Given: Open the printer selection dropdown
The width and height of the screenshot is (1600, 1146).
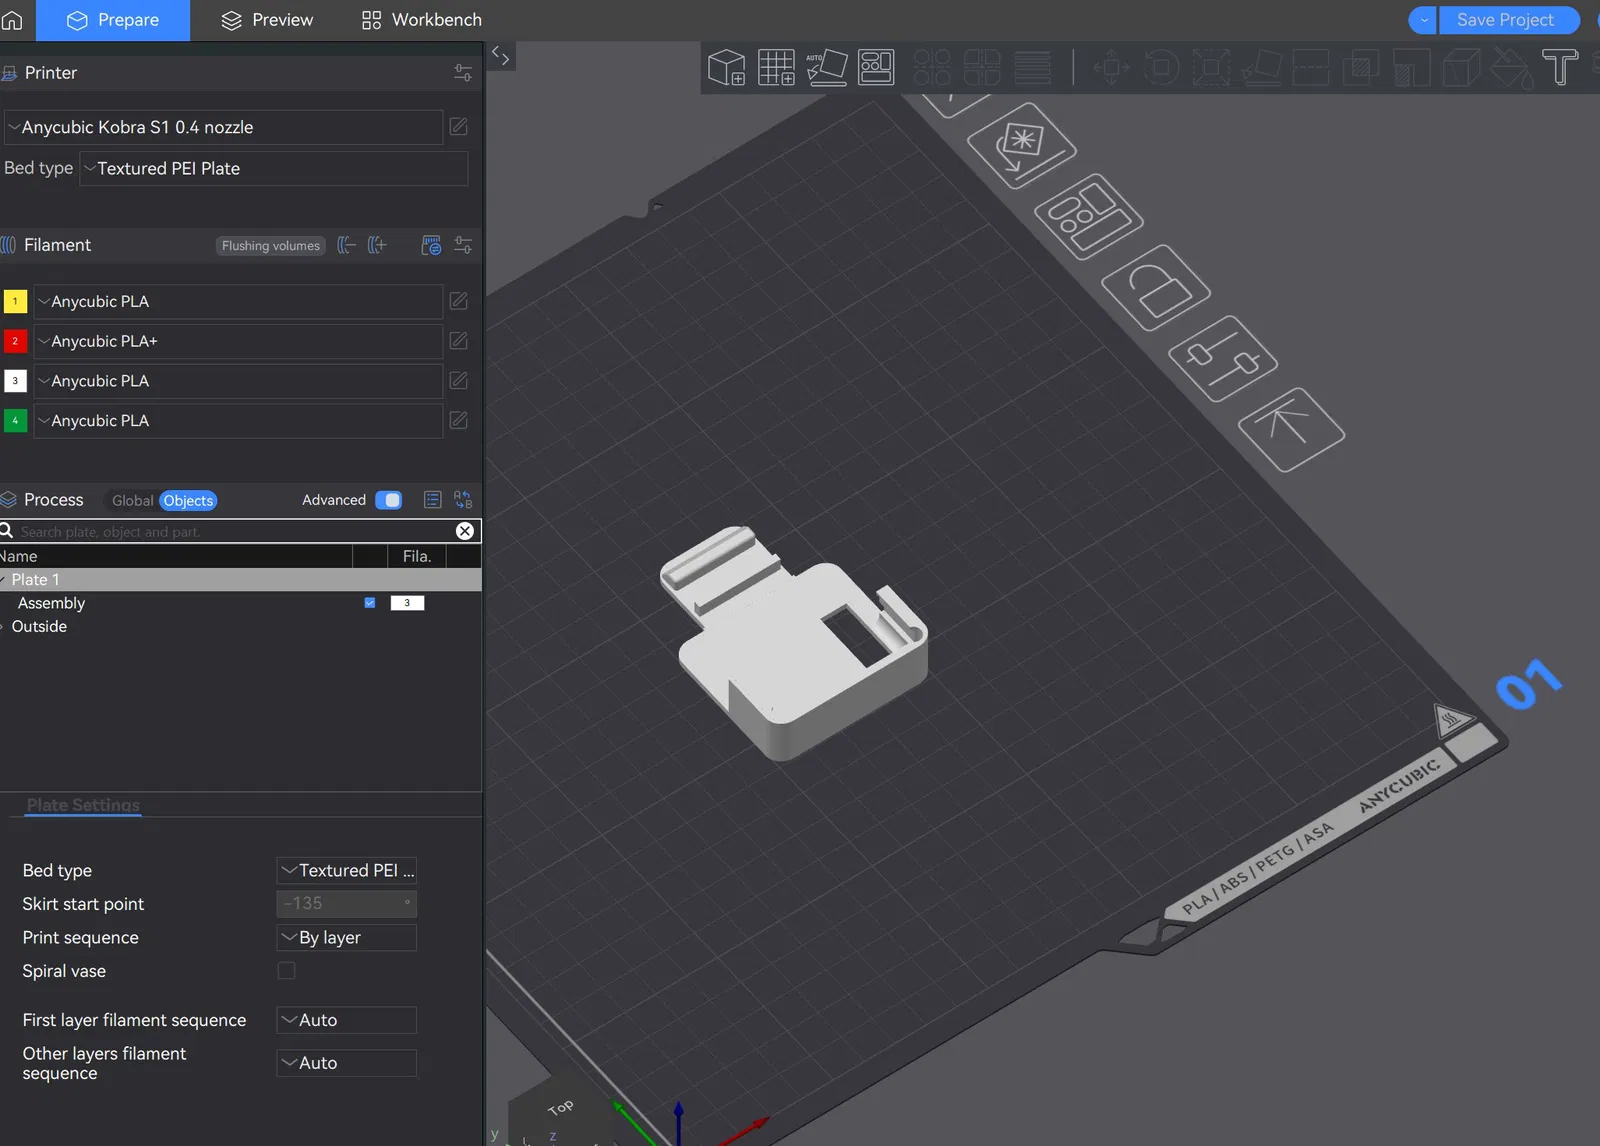Looking at the screenshot, I should click(224, 128).
